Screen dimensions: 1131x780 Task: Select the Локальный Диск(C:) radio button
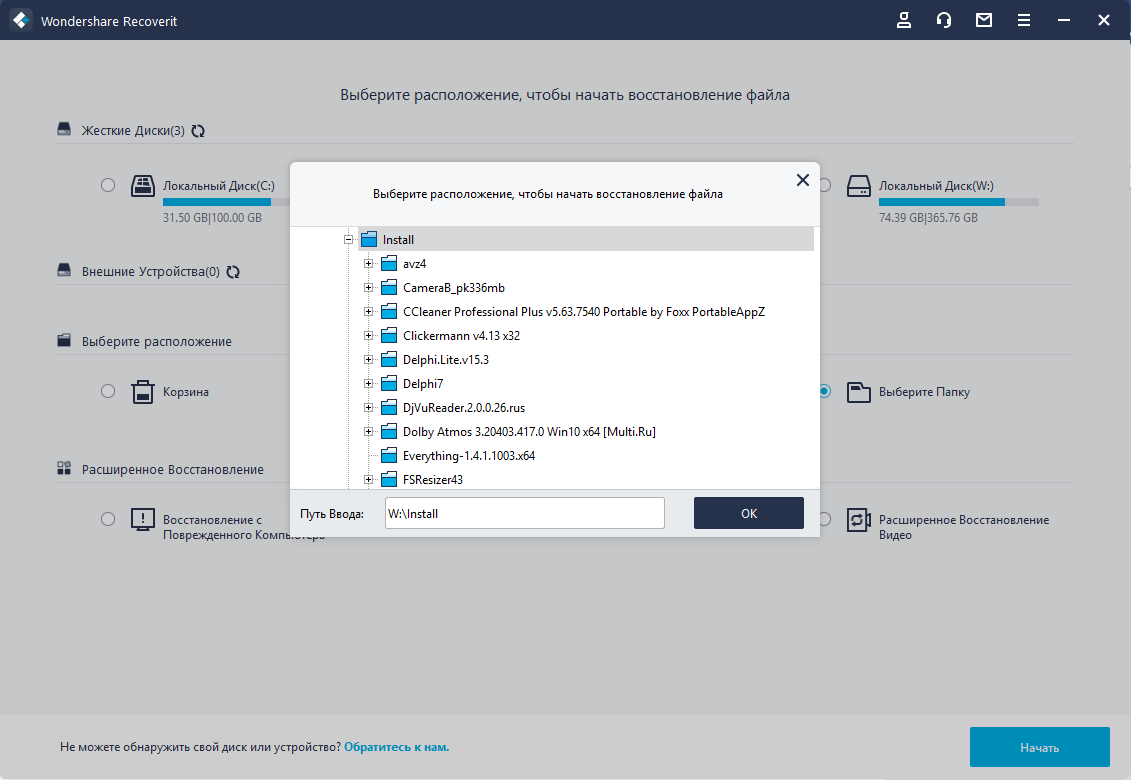coord(107,185)
